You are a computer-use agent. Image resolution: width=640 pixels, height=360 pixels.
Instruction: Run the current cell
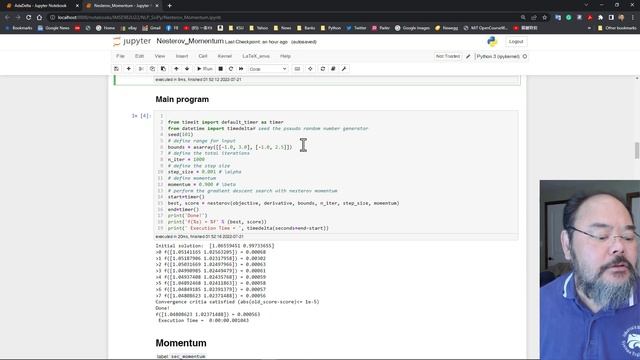(x=205, y=69)
